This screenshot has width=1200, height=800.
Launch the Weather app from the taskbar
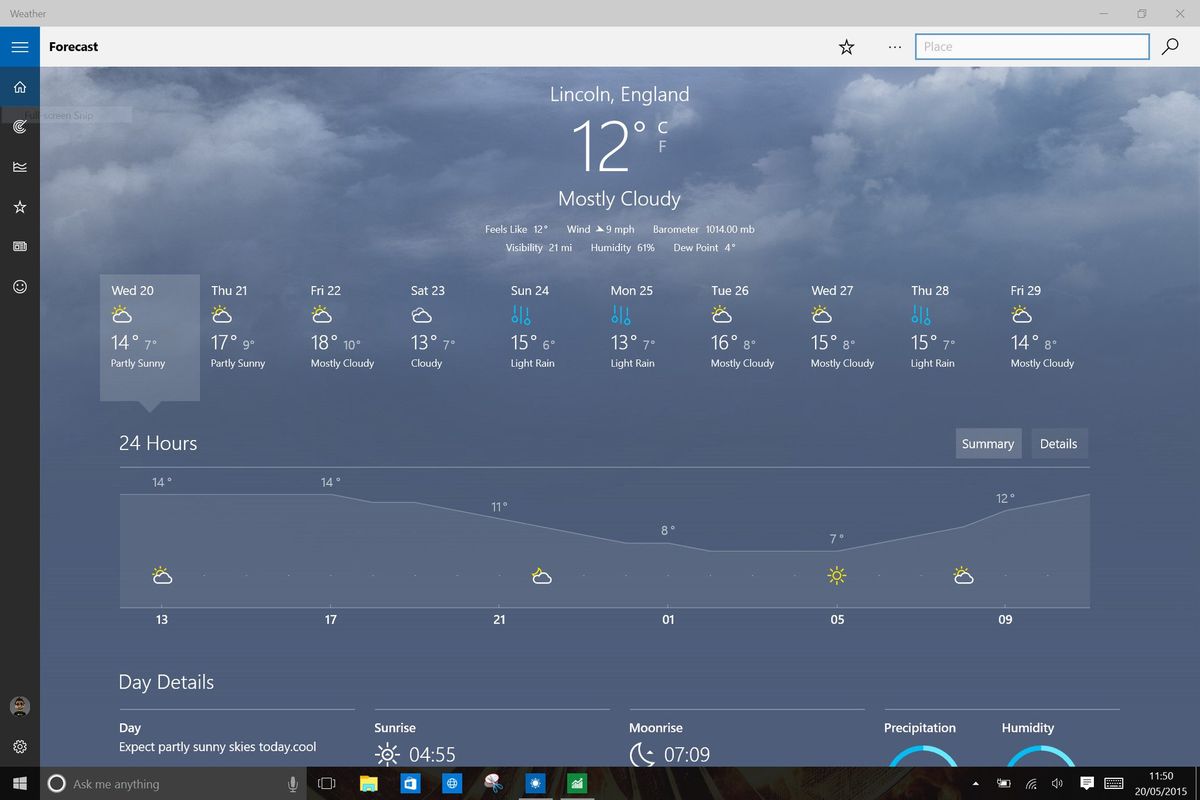(536, 783)
